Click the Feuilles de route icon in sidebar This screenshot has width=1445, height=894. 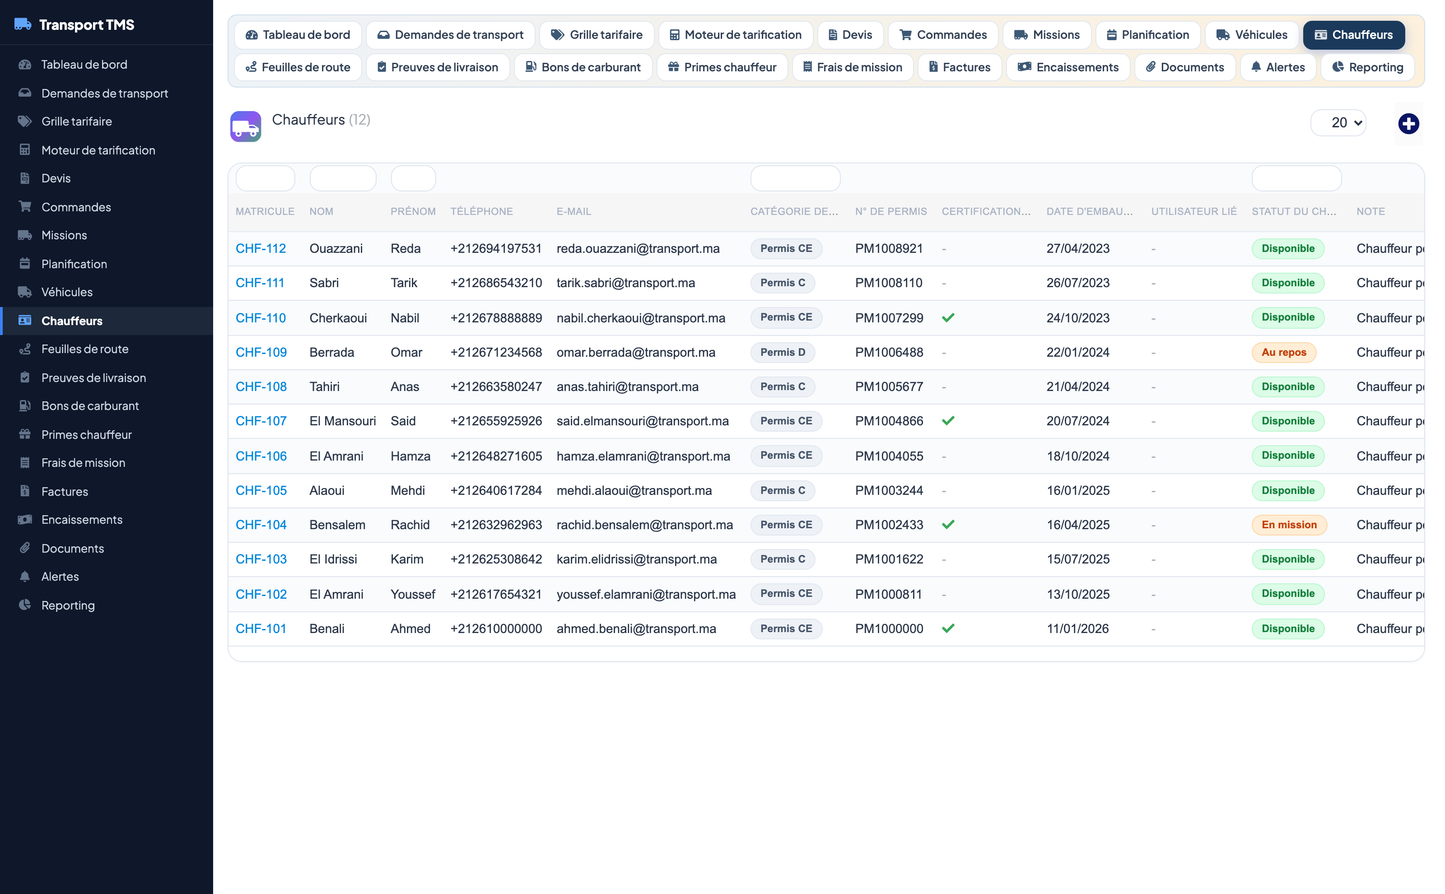coord(25,349)
